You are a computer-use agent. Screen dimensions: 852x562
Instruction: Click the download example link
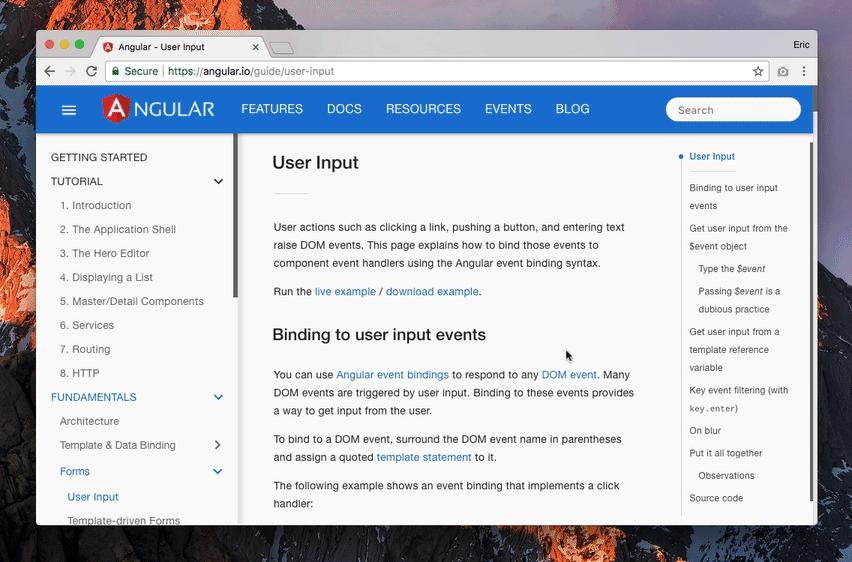point(432,292)
